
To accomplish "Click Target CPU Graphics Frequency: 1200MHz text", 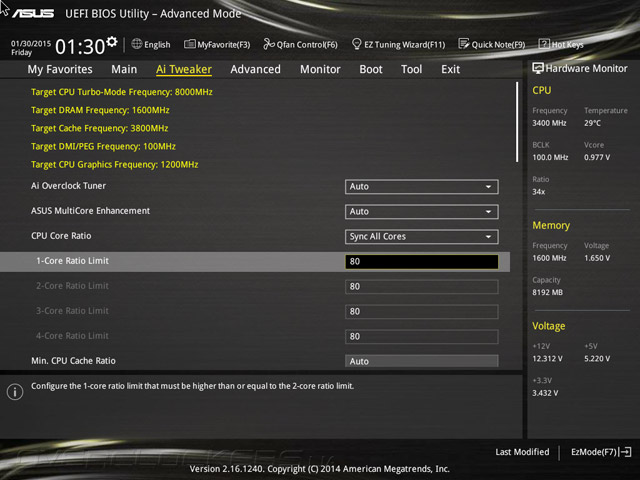I will click(115, 164).
